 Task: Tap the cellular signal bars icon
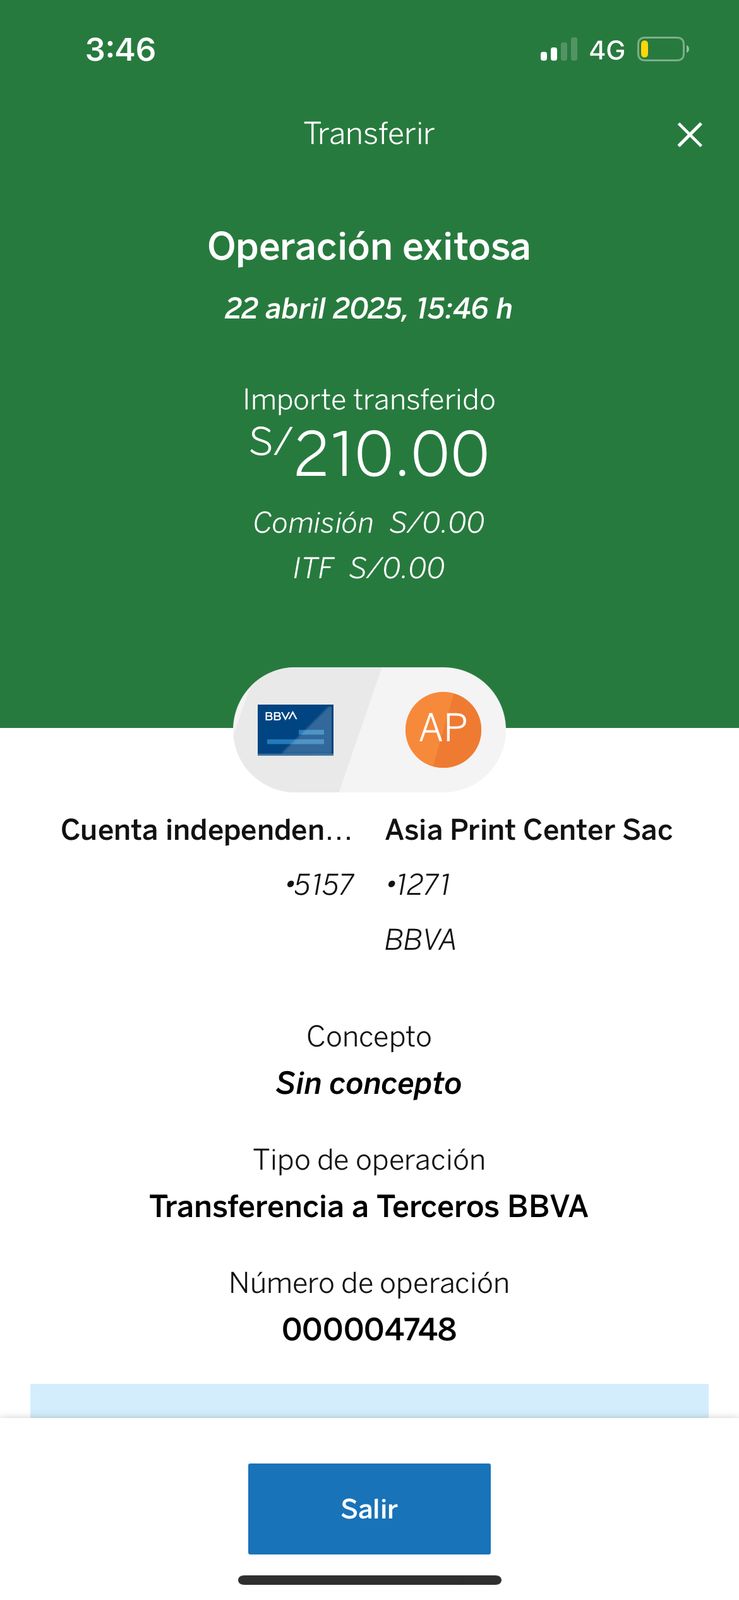click(558, 50)
